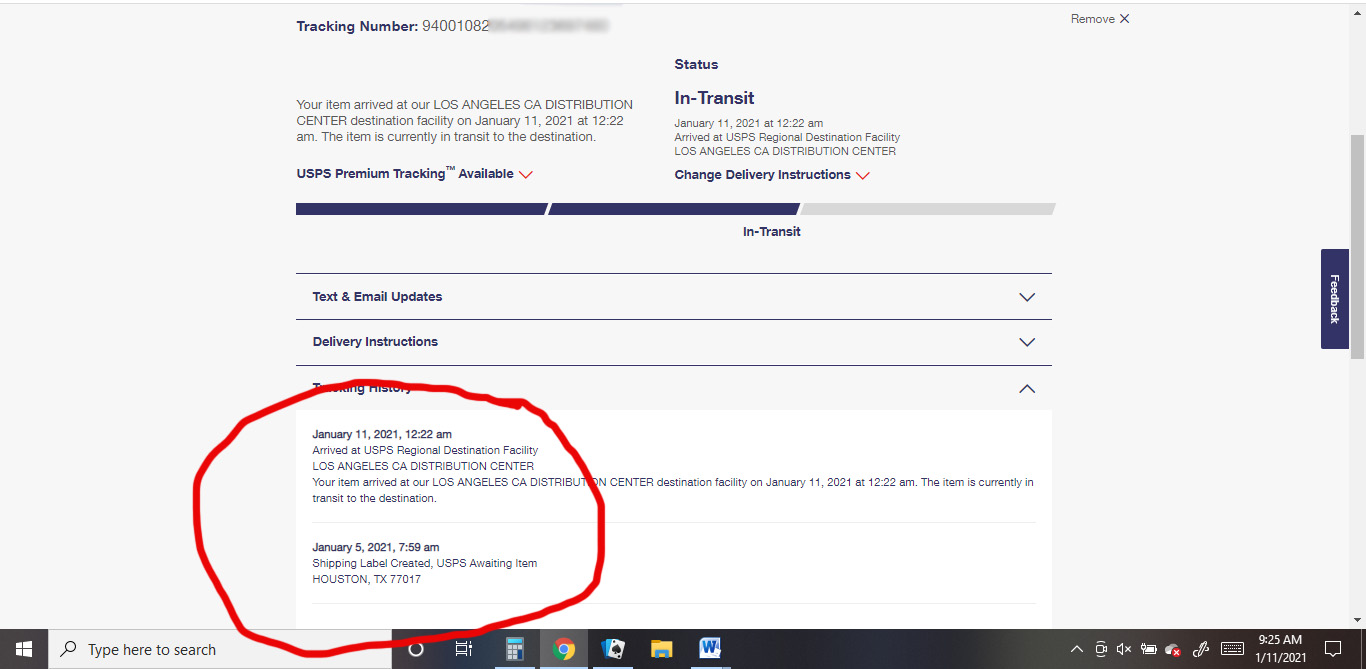Open Solitaire cards app in taskbar
This screenshot has height=669, width=1366.
pos(613,649)
